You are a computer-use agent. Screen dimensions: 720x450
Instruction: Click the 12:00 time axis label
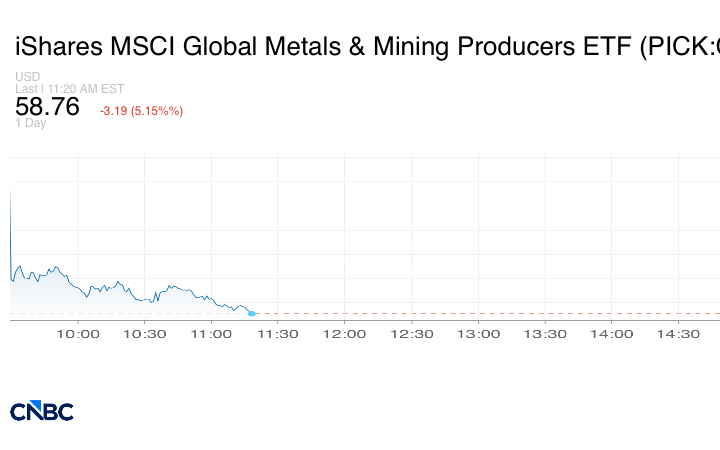pos(345,334)
